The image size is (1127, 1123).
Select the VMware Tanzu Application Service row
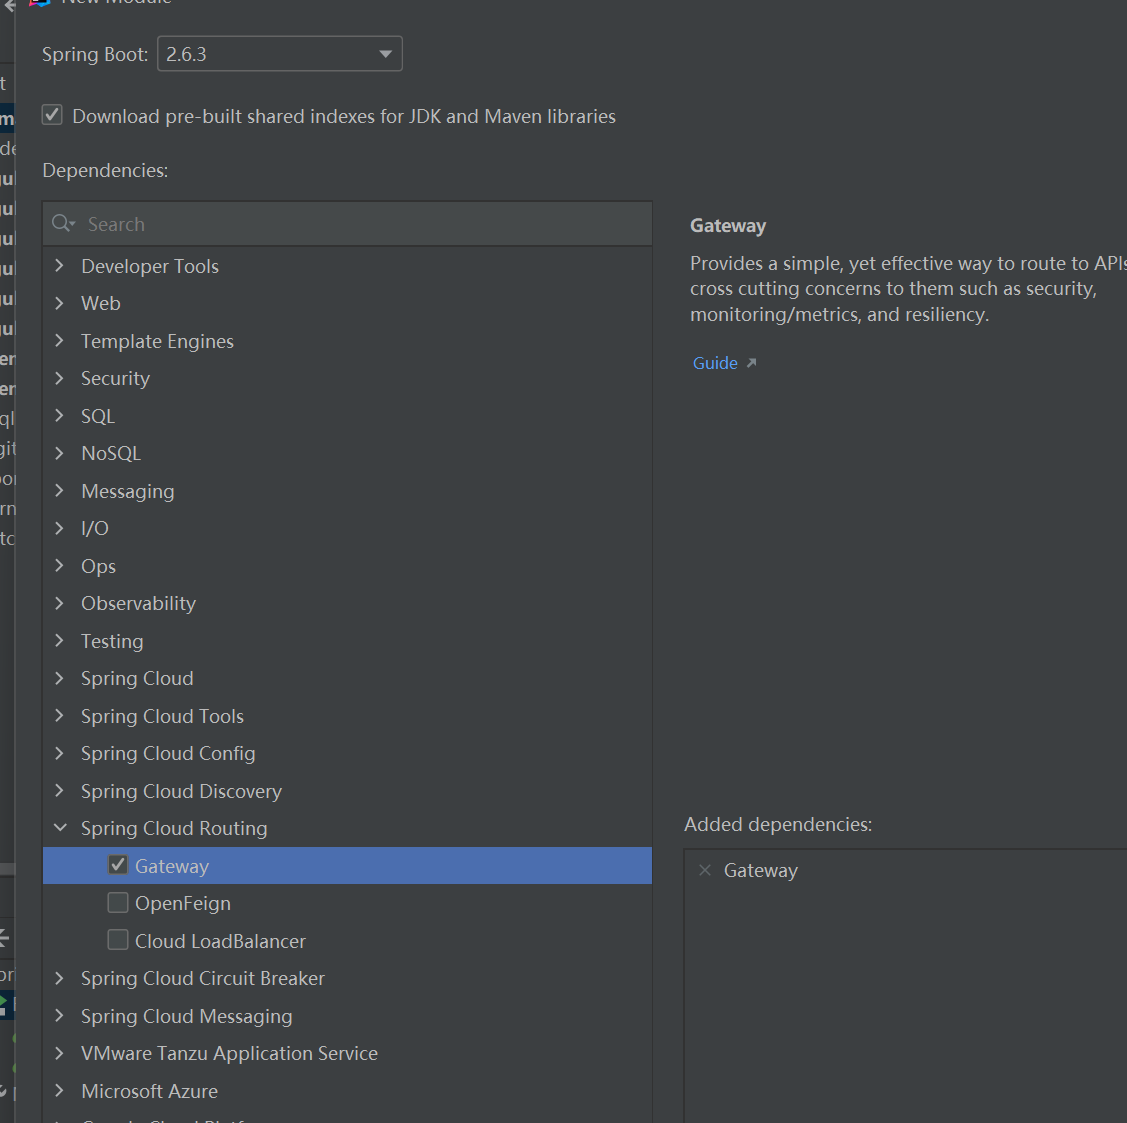(347, 1053)
